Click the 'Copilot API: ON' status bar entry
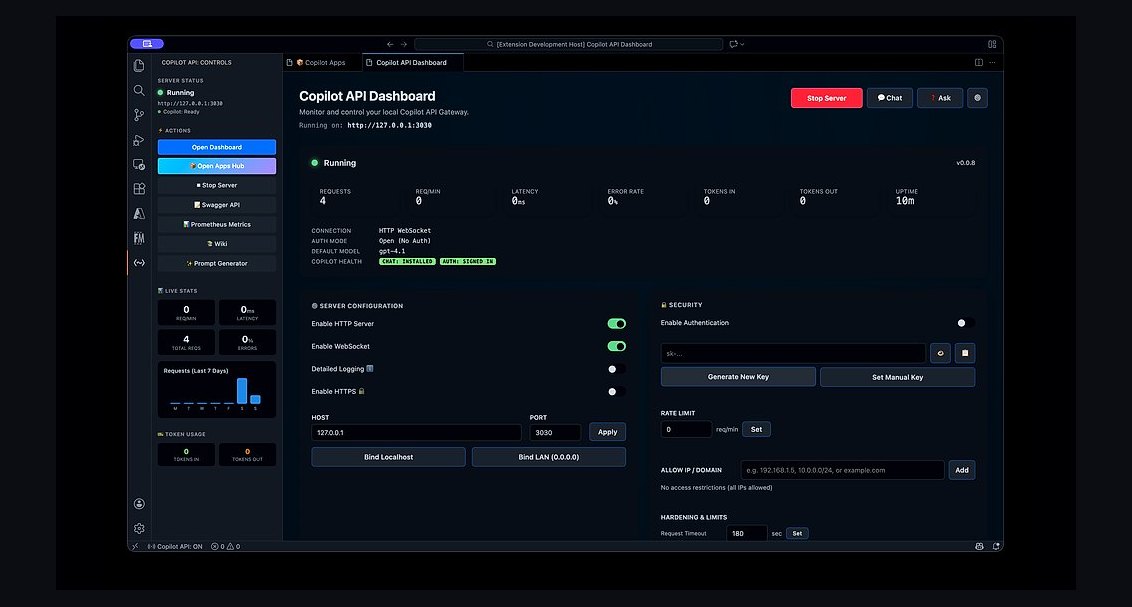1132x607 pixels. (175, 547)
